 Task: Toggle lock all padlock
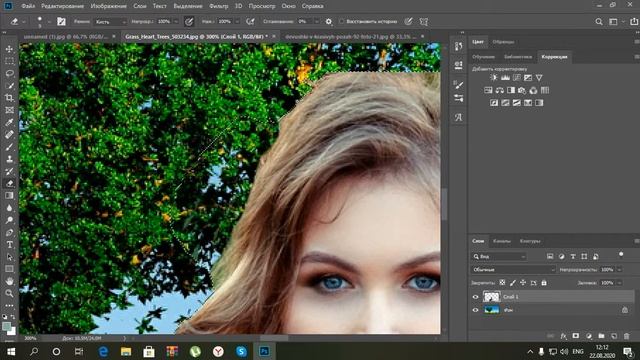click(544, 282)
